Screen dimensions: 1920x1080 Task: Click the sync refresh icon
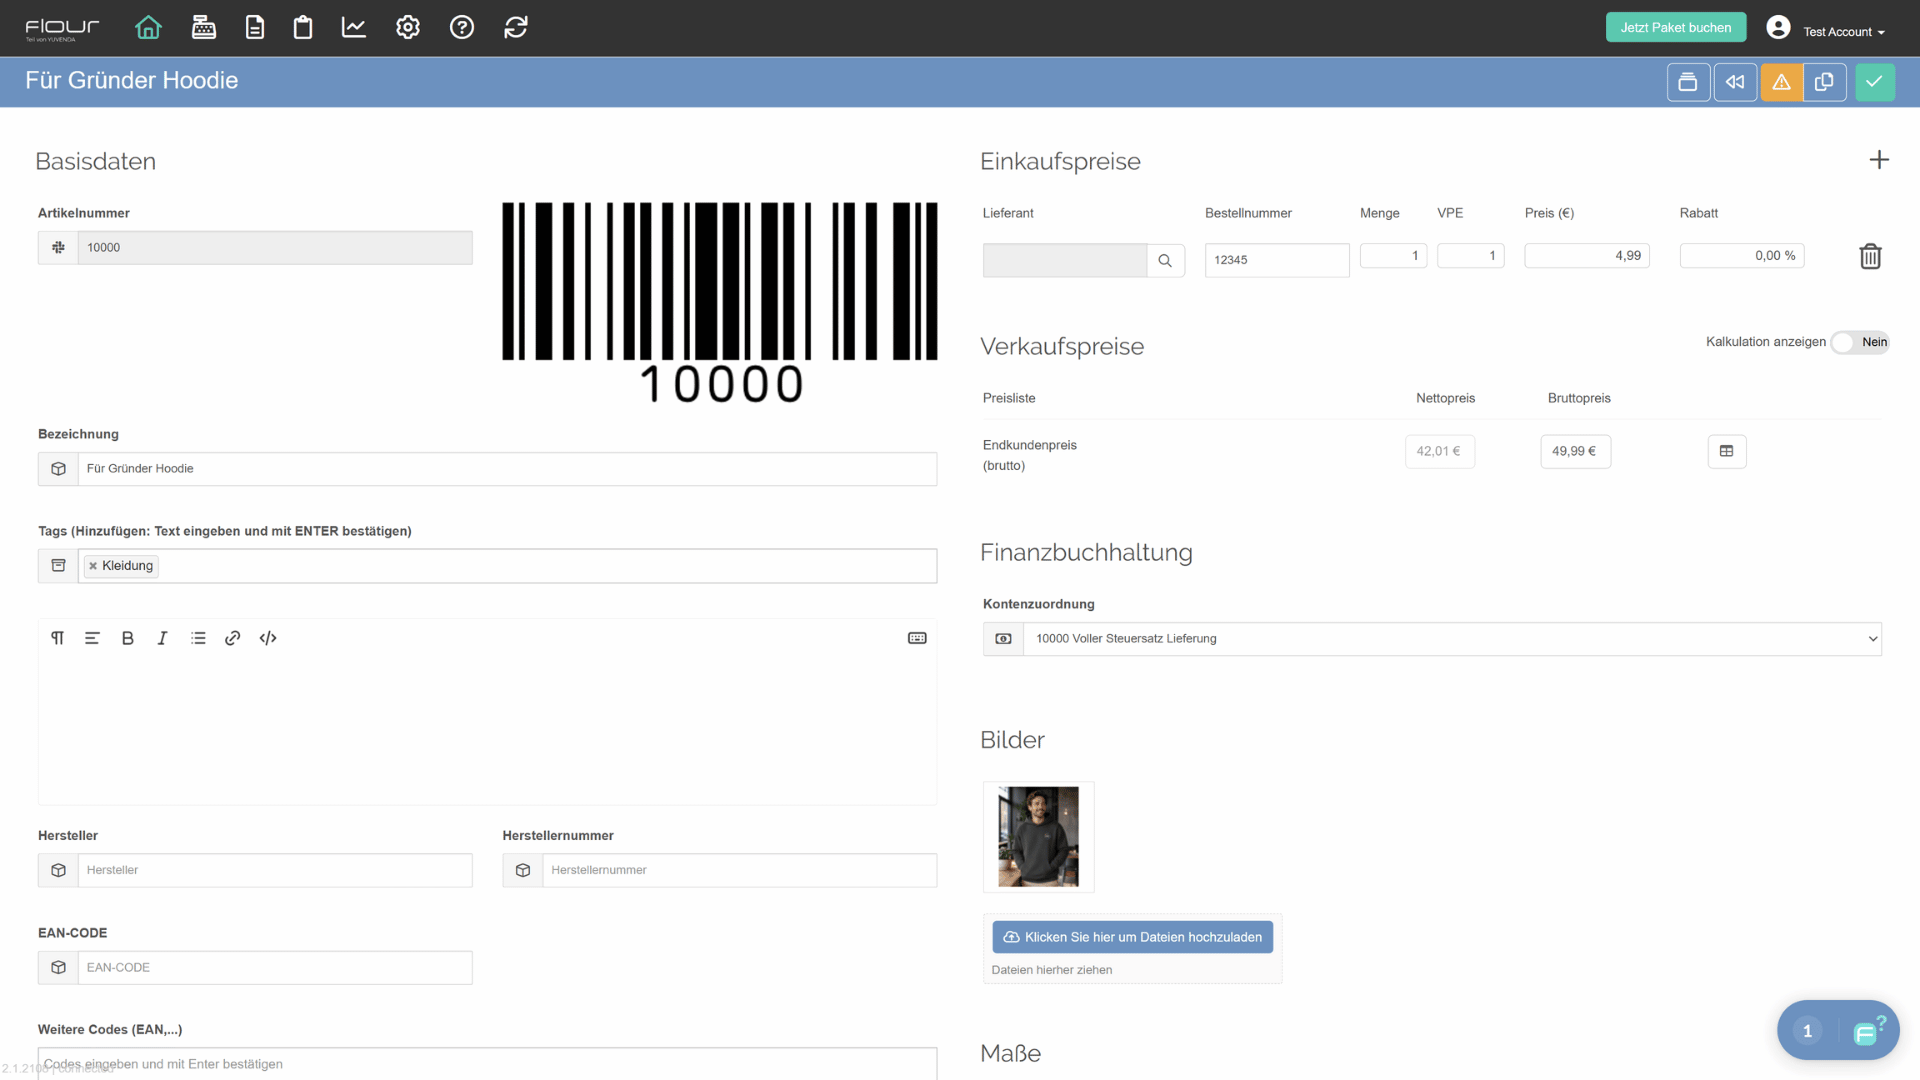(x=516, y=28)
